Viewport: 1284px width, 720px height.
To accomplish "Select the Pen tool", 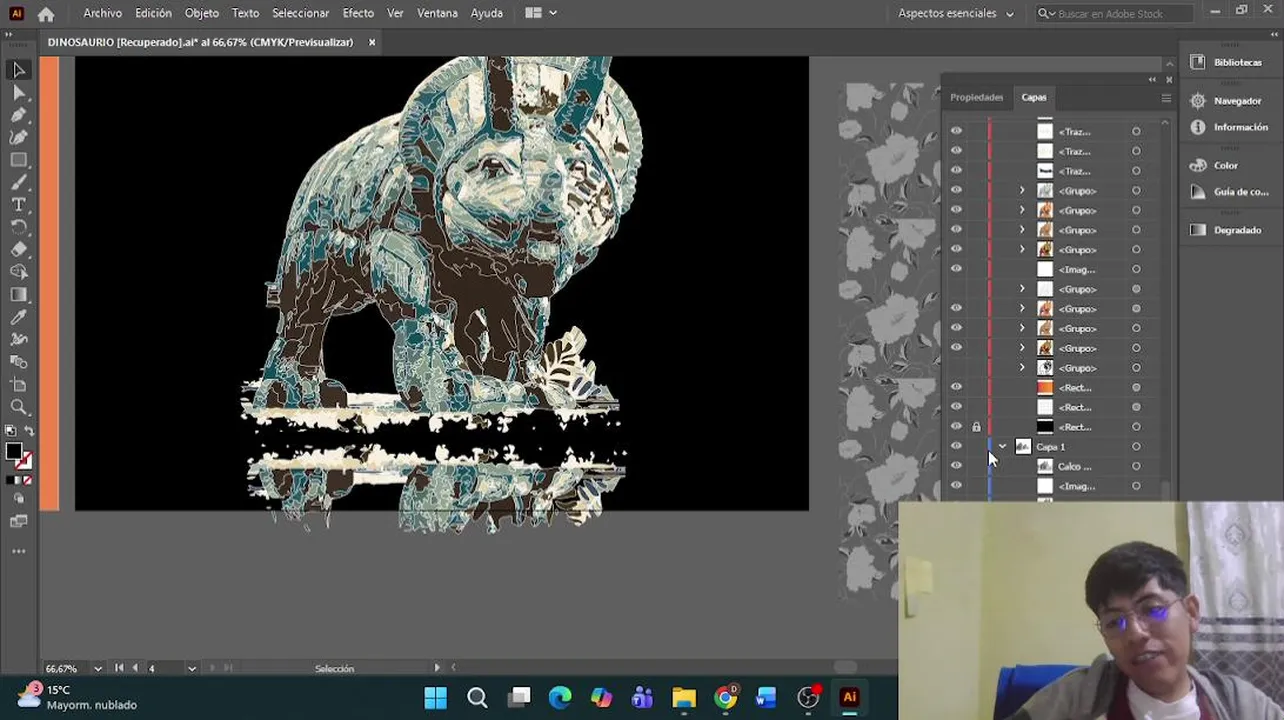I will click(18, 115).
